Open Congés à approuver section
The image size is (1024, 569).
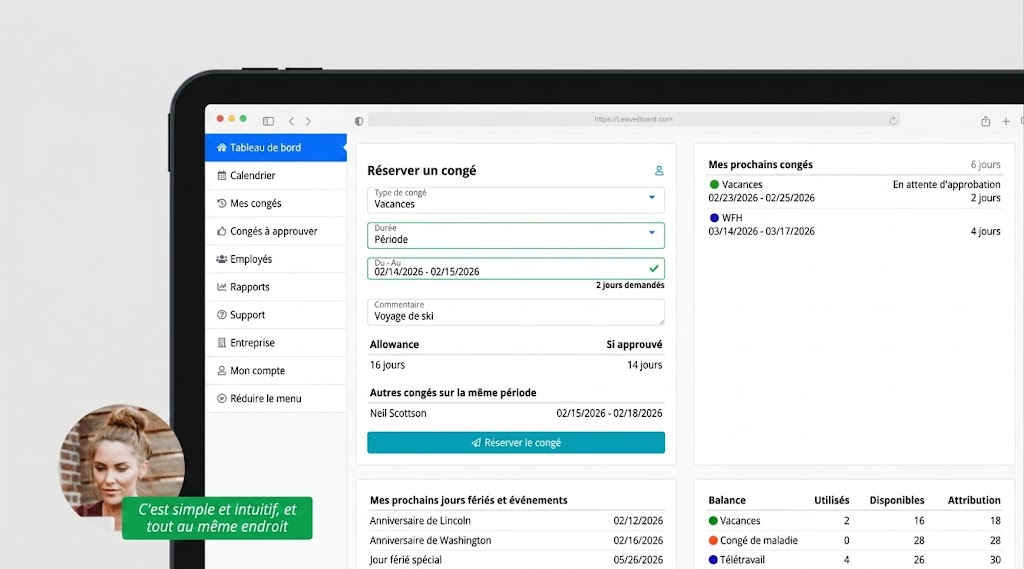276,231
